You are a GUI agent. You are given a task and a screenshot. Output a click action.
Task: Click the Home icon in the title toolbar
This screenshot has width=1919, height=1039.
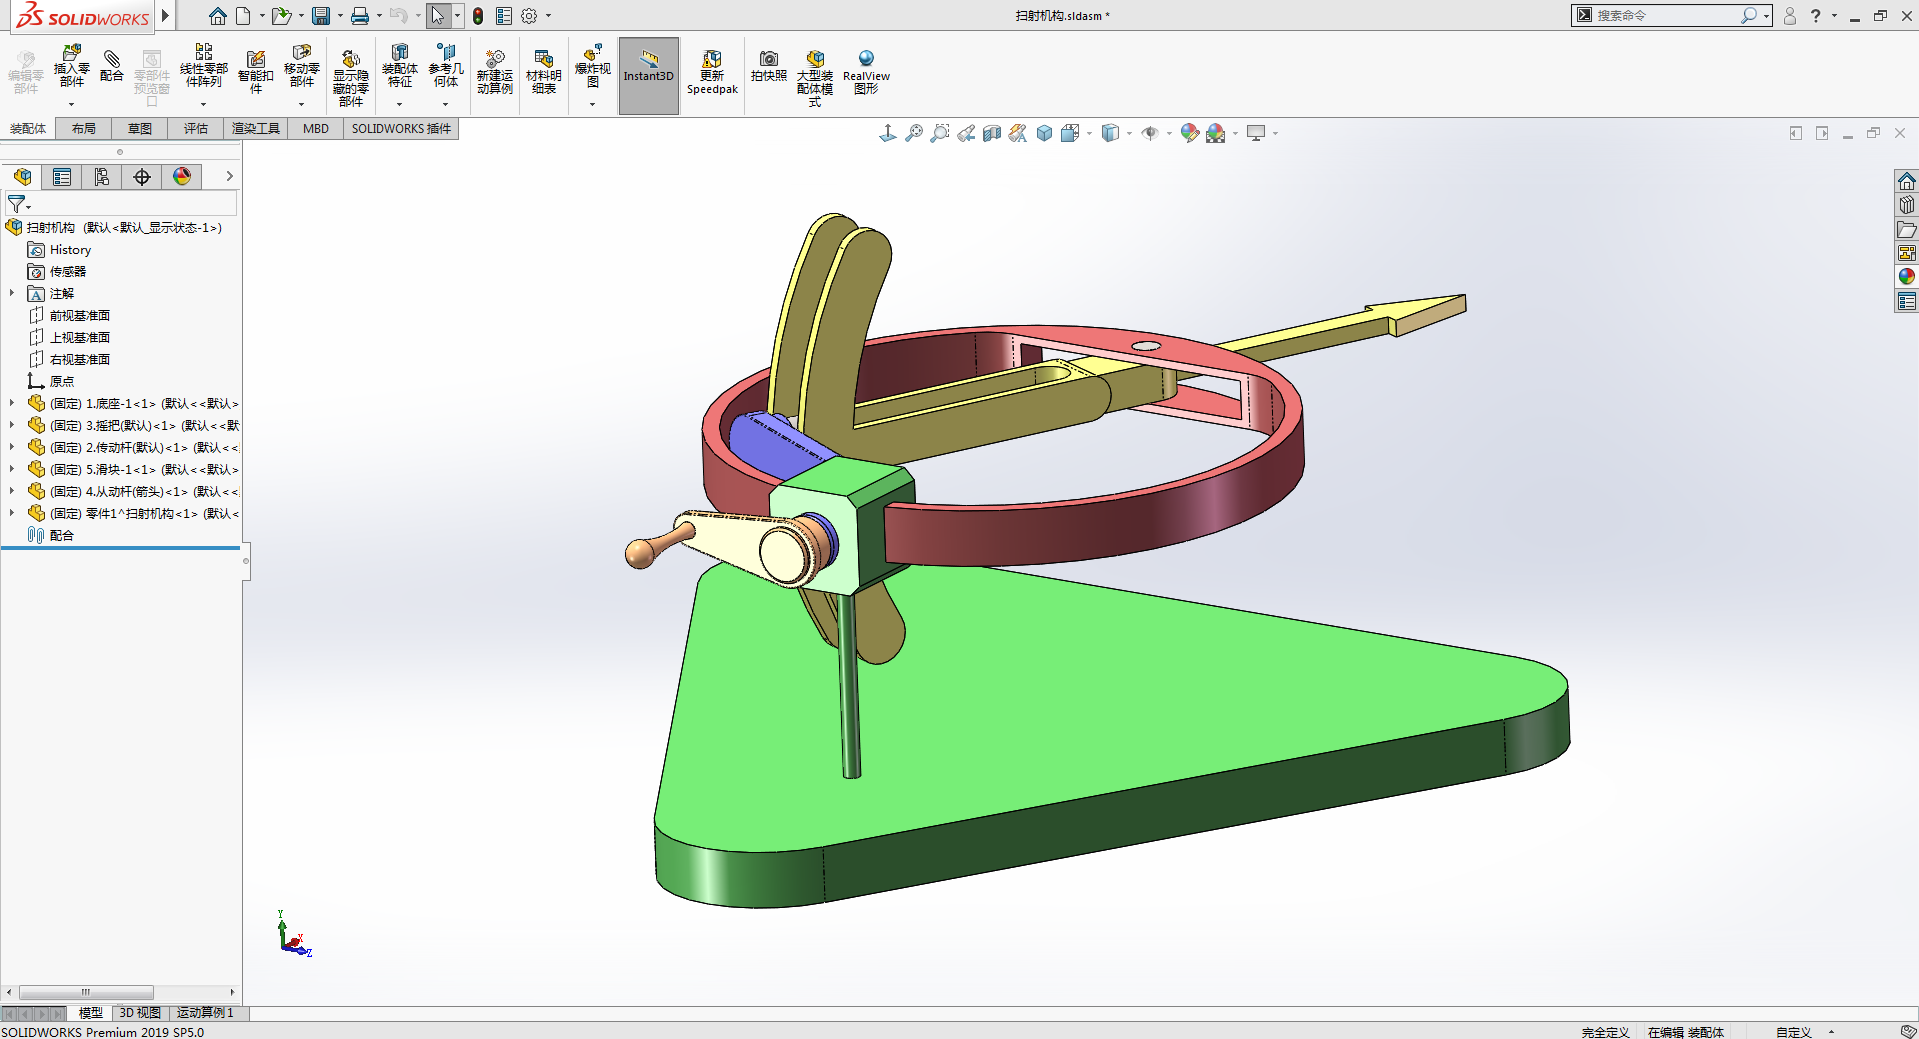coord(217,16)
